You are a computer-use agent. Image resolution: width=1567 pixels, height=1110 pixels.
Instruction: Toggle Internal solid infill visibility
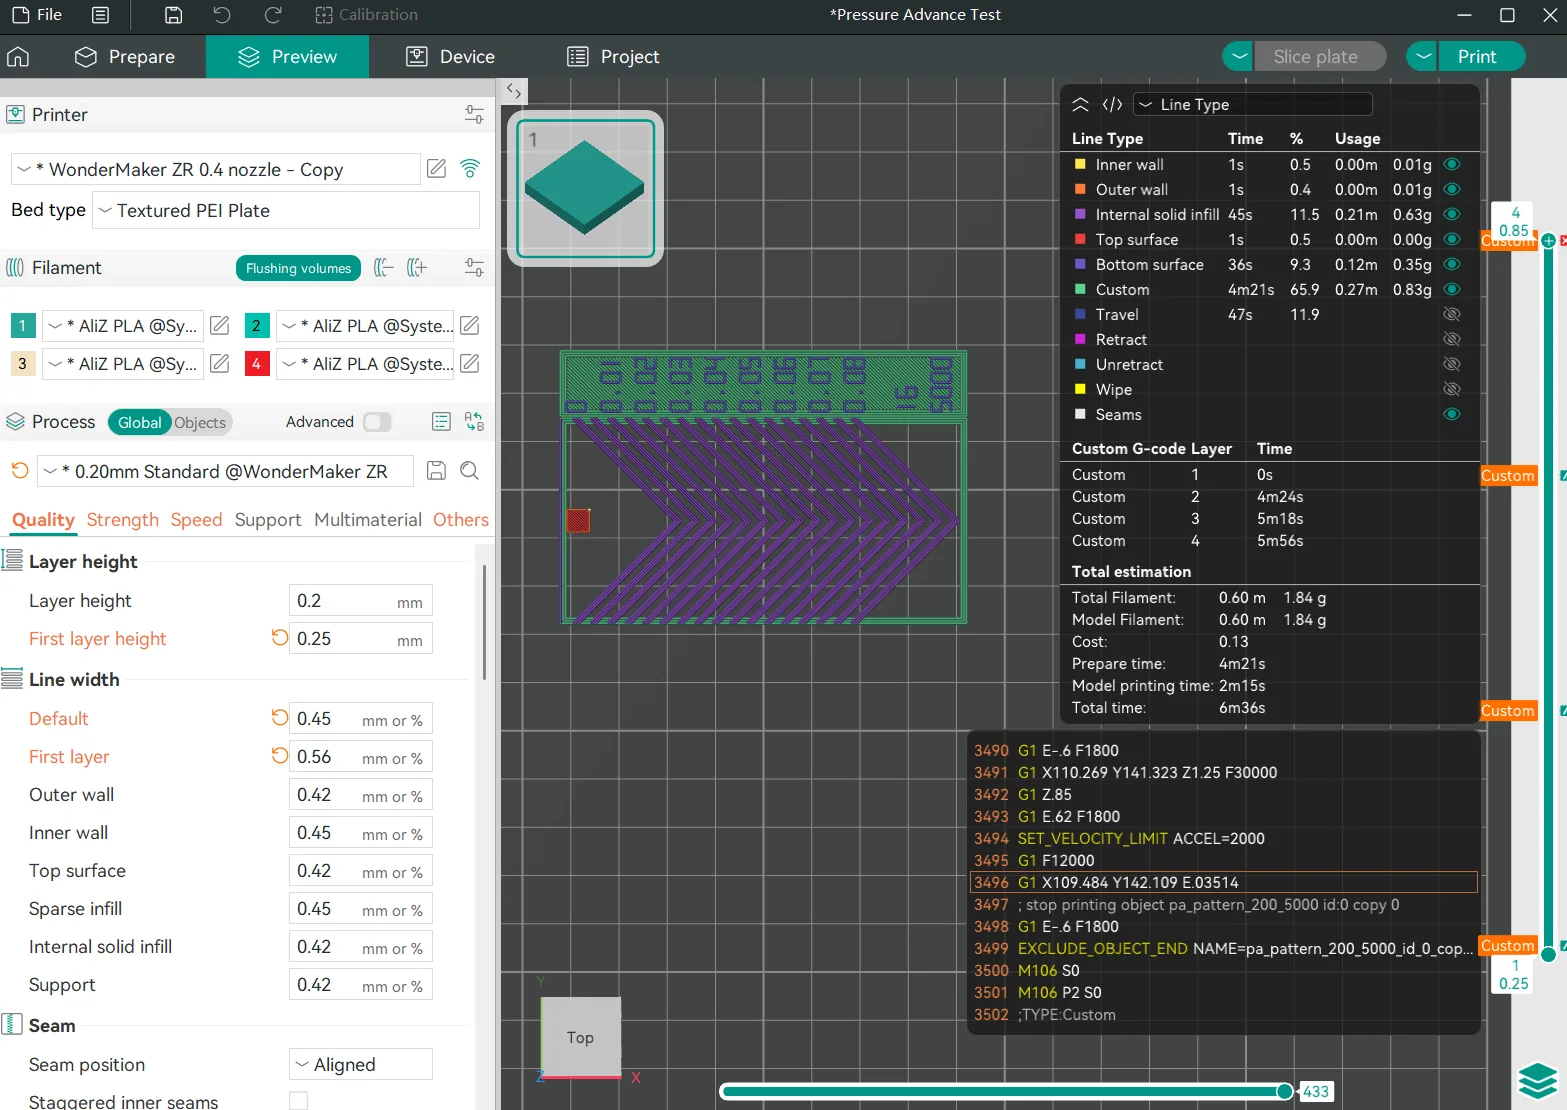pyautogui.click(x=1452, y=214)
